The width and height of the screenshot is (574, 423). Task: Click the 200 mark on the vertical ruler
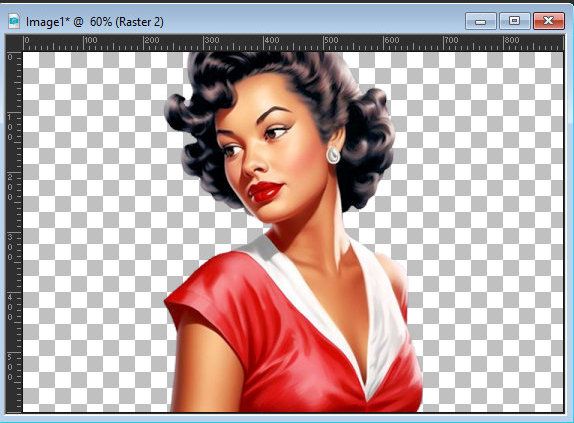coord(10,187)
